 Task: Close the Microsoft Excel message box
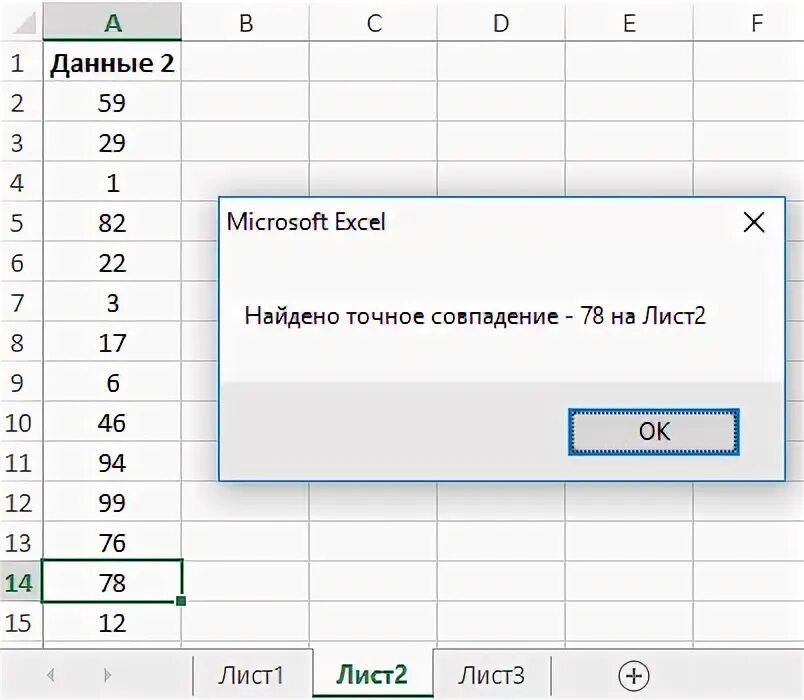coord(753,222)
